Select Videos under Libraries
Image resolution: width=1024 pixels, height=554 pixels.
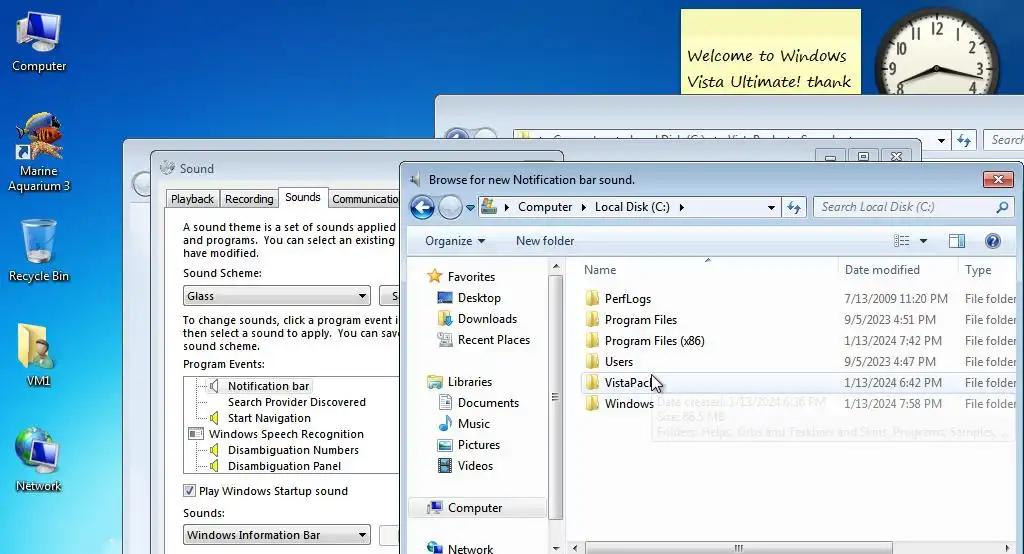click(x=466, y=466)
